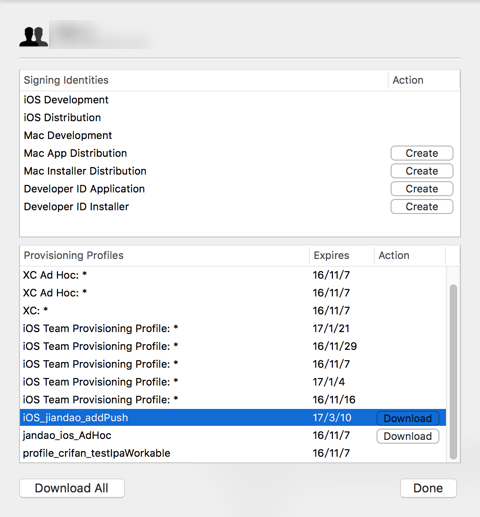Click the Signing Identities column header
This screenshot has width=480, height=517.
point(204,80)
